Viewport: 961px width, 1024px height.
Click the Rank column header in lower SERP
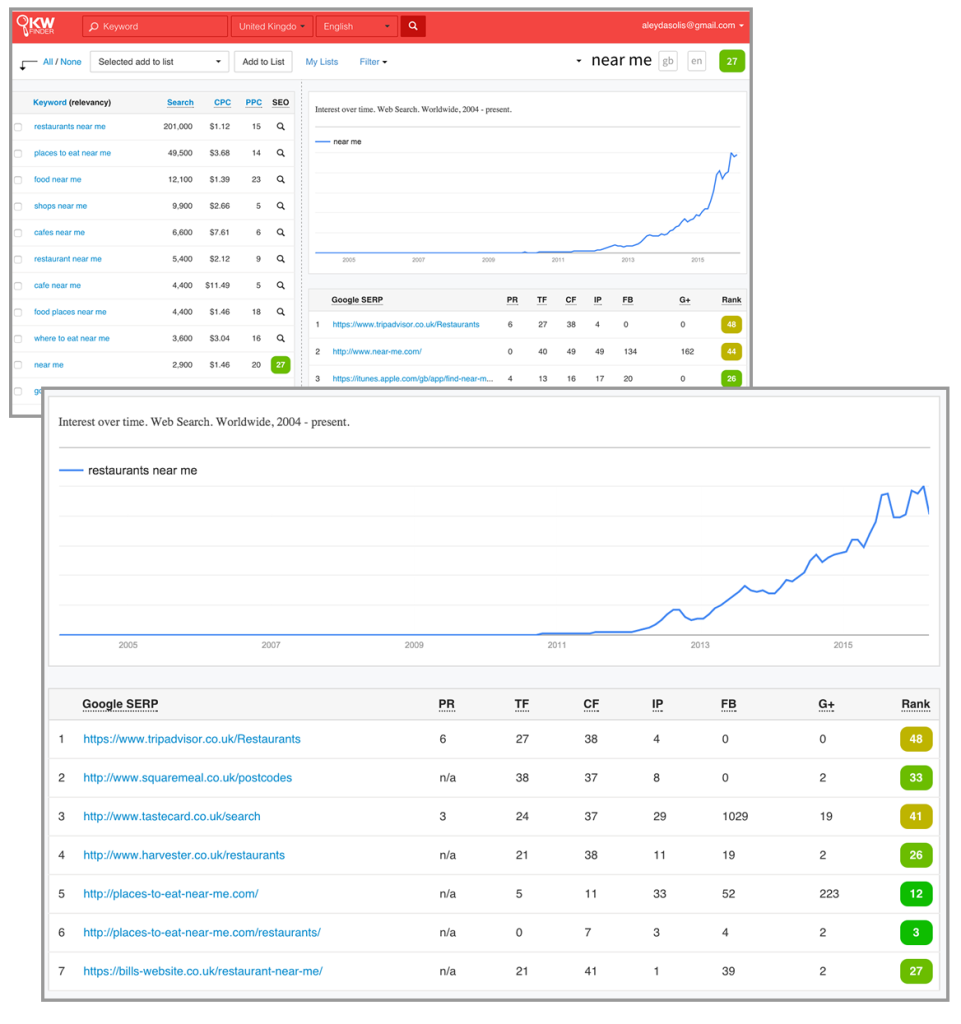[915, 704]
